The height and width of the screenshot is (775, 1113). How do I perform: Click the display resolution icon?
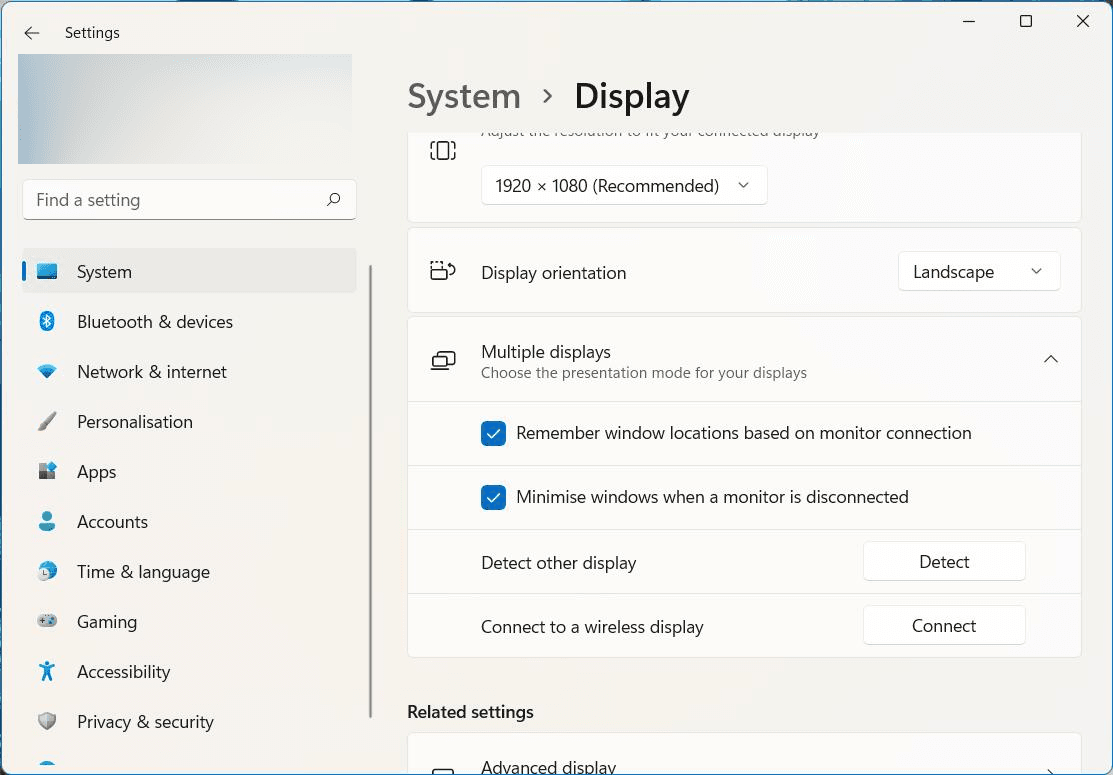pos(443,150)
